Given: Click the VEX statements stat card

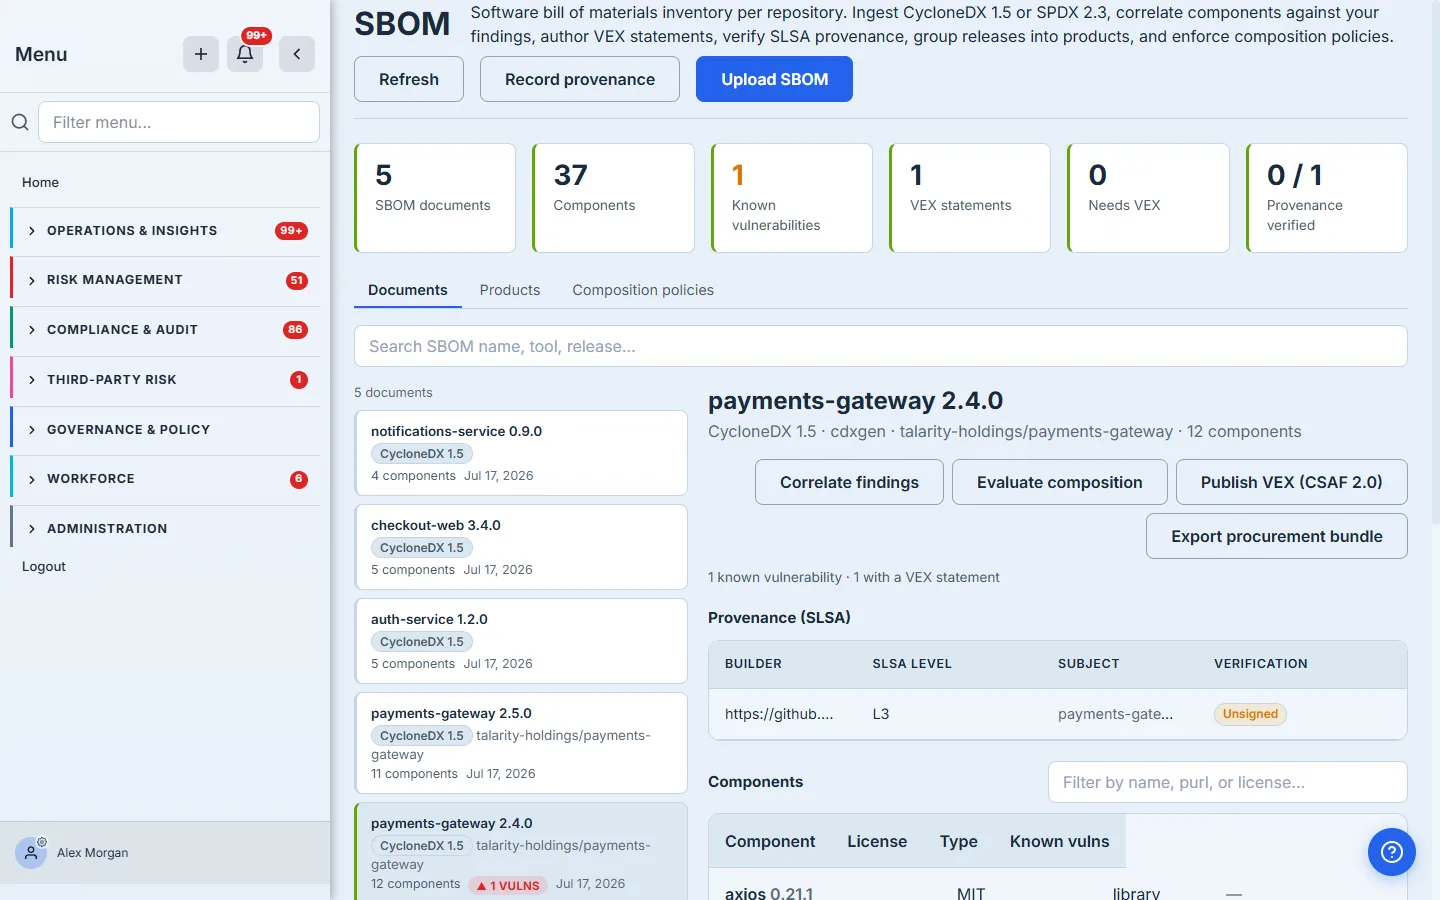Looking at the screenshot, I should point(970,198).
